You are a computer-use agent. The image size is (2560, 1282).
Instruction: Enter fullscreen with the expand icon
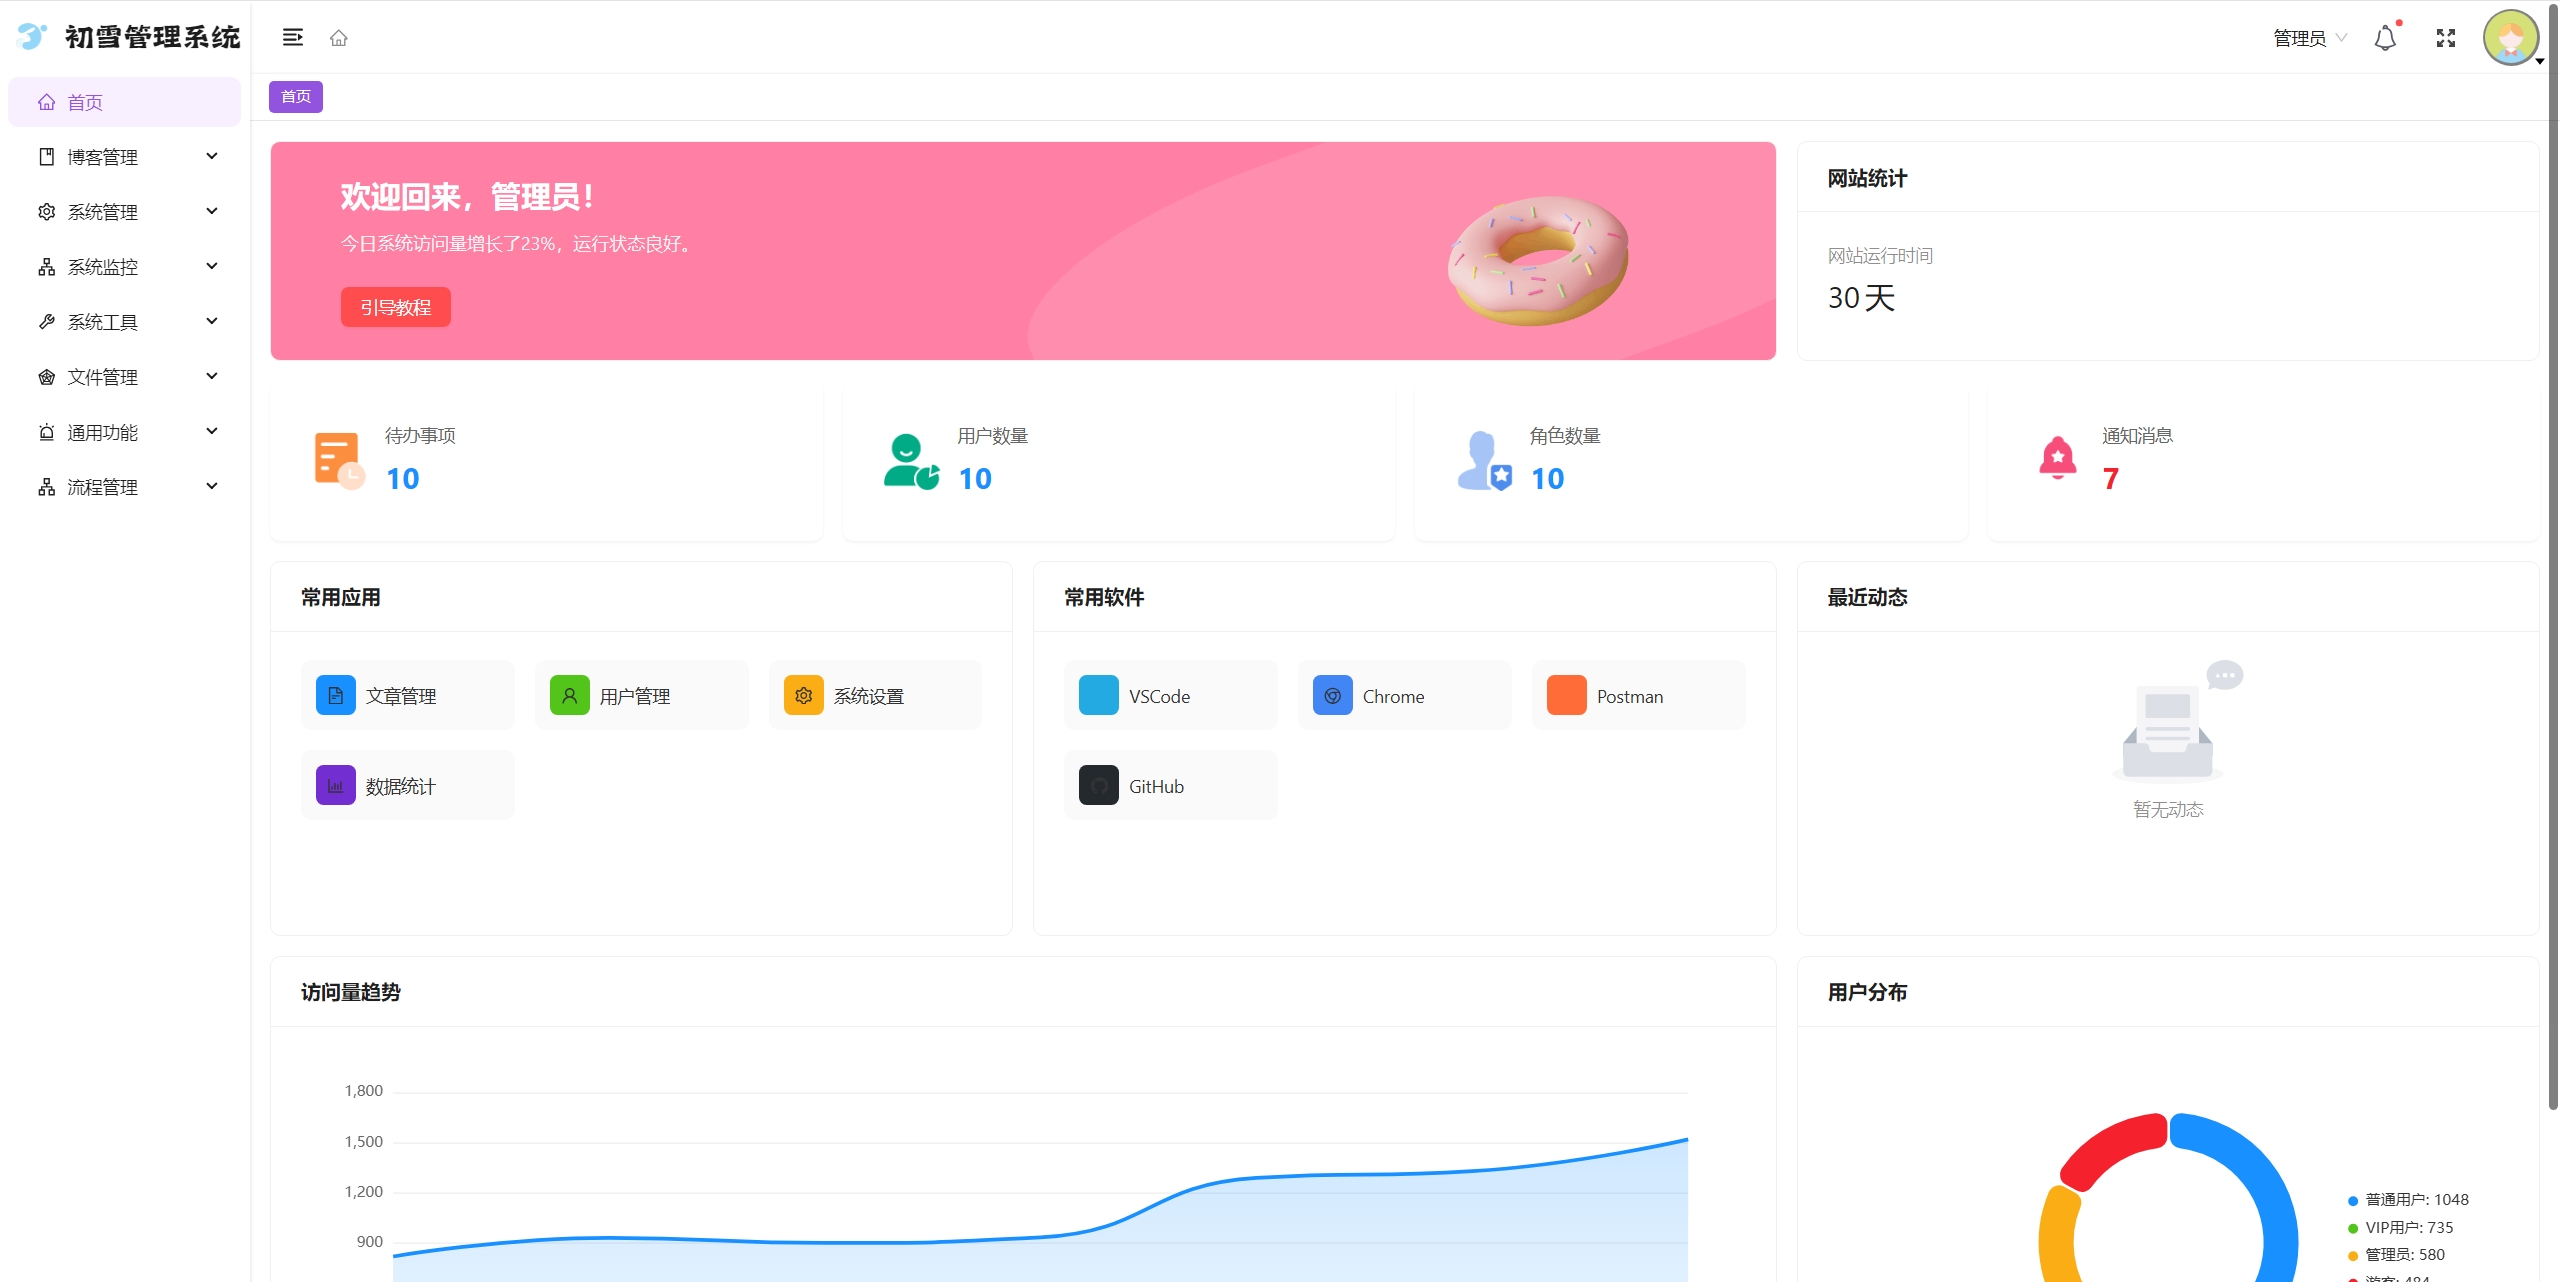[x=2446, y=38]
